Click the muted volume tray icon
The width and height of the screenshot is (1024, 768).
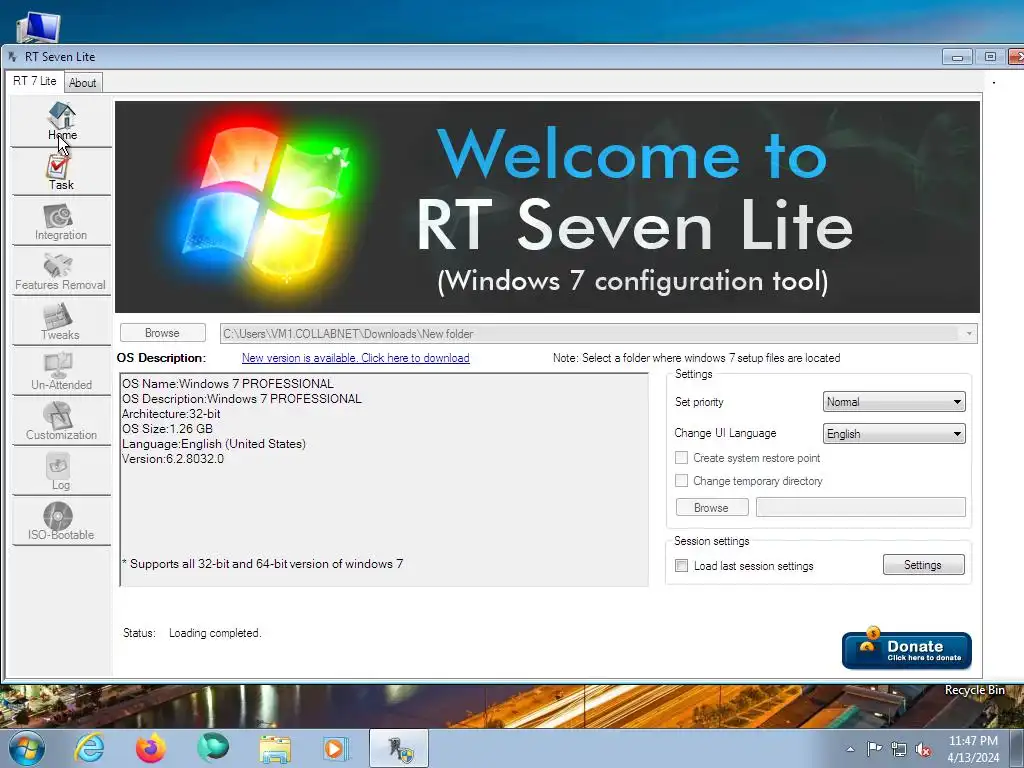923,749
